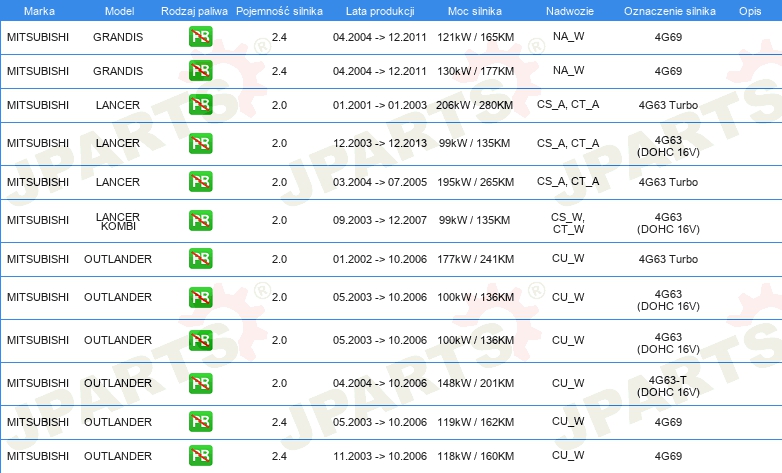
Task: Click the 195kW / 265KM power cell
Action: coord(475,182)
